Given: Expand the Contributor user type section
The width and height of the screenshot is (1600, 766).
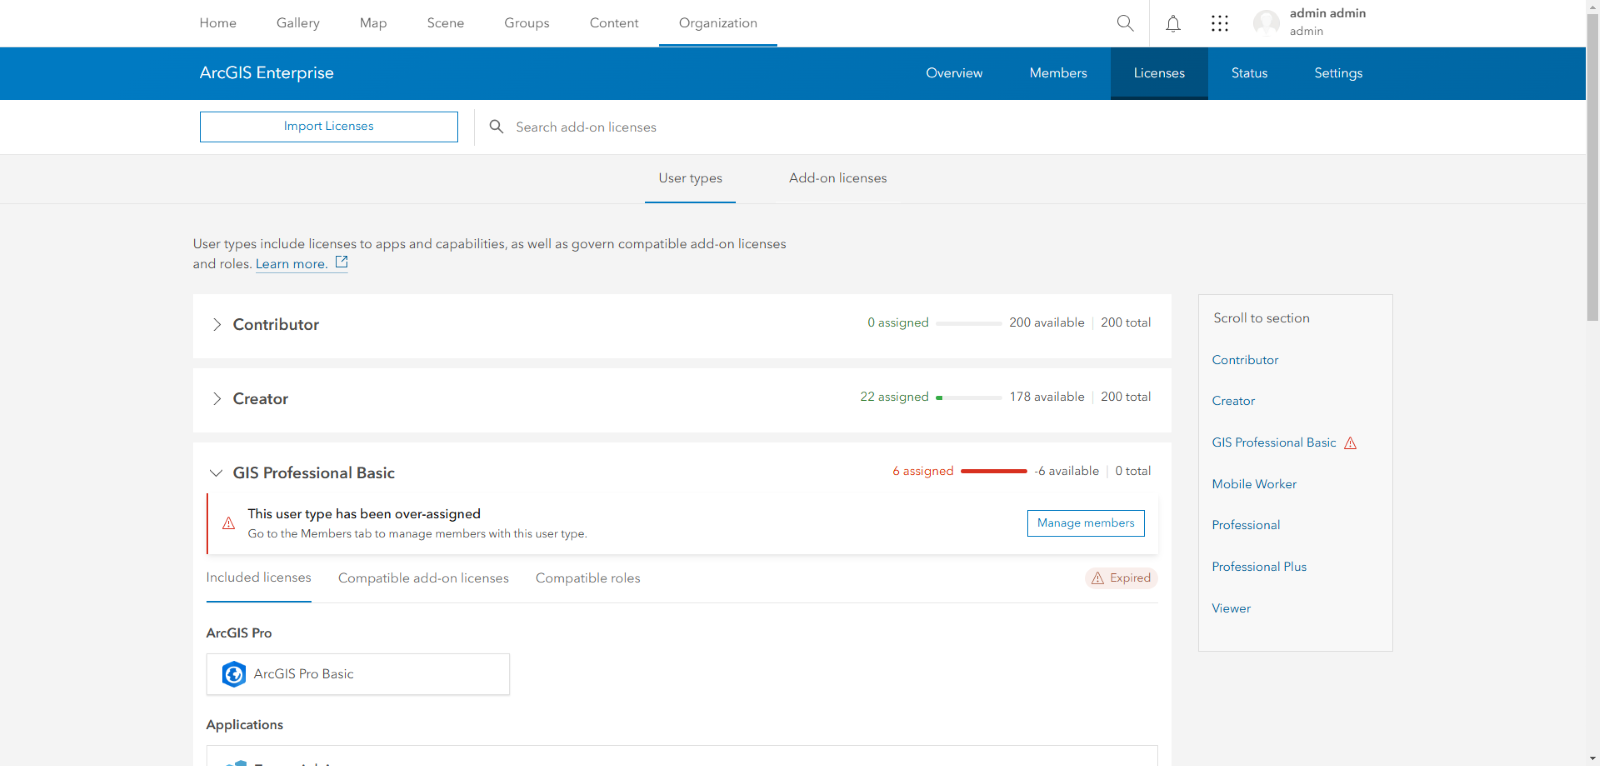Looking at the screenshot, I should click(x=216, y=325).
